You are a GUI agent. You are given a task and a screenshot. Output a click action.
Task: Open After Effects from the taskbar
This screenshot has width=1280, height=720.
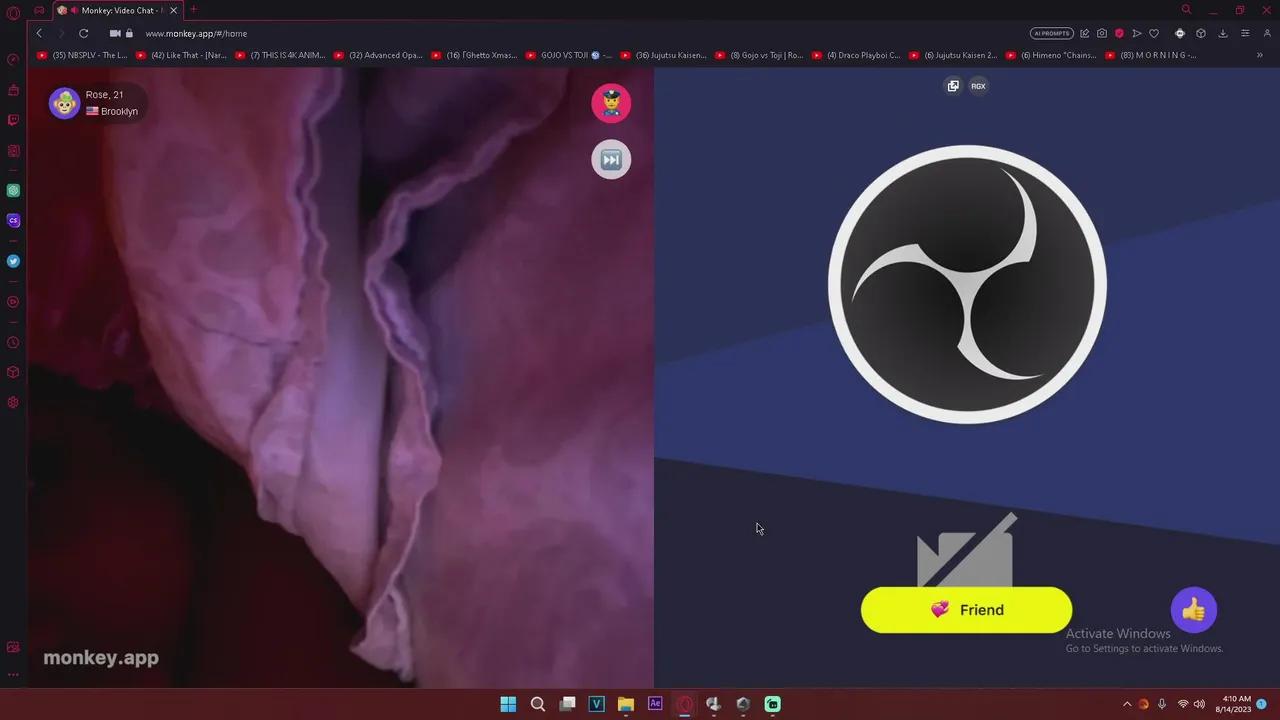[655, 704]
